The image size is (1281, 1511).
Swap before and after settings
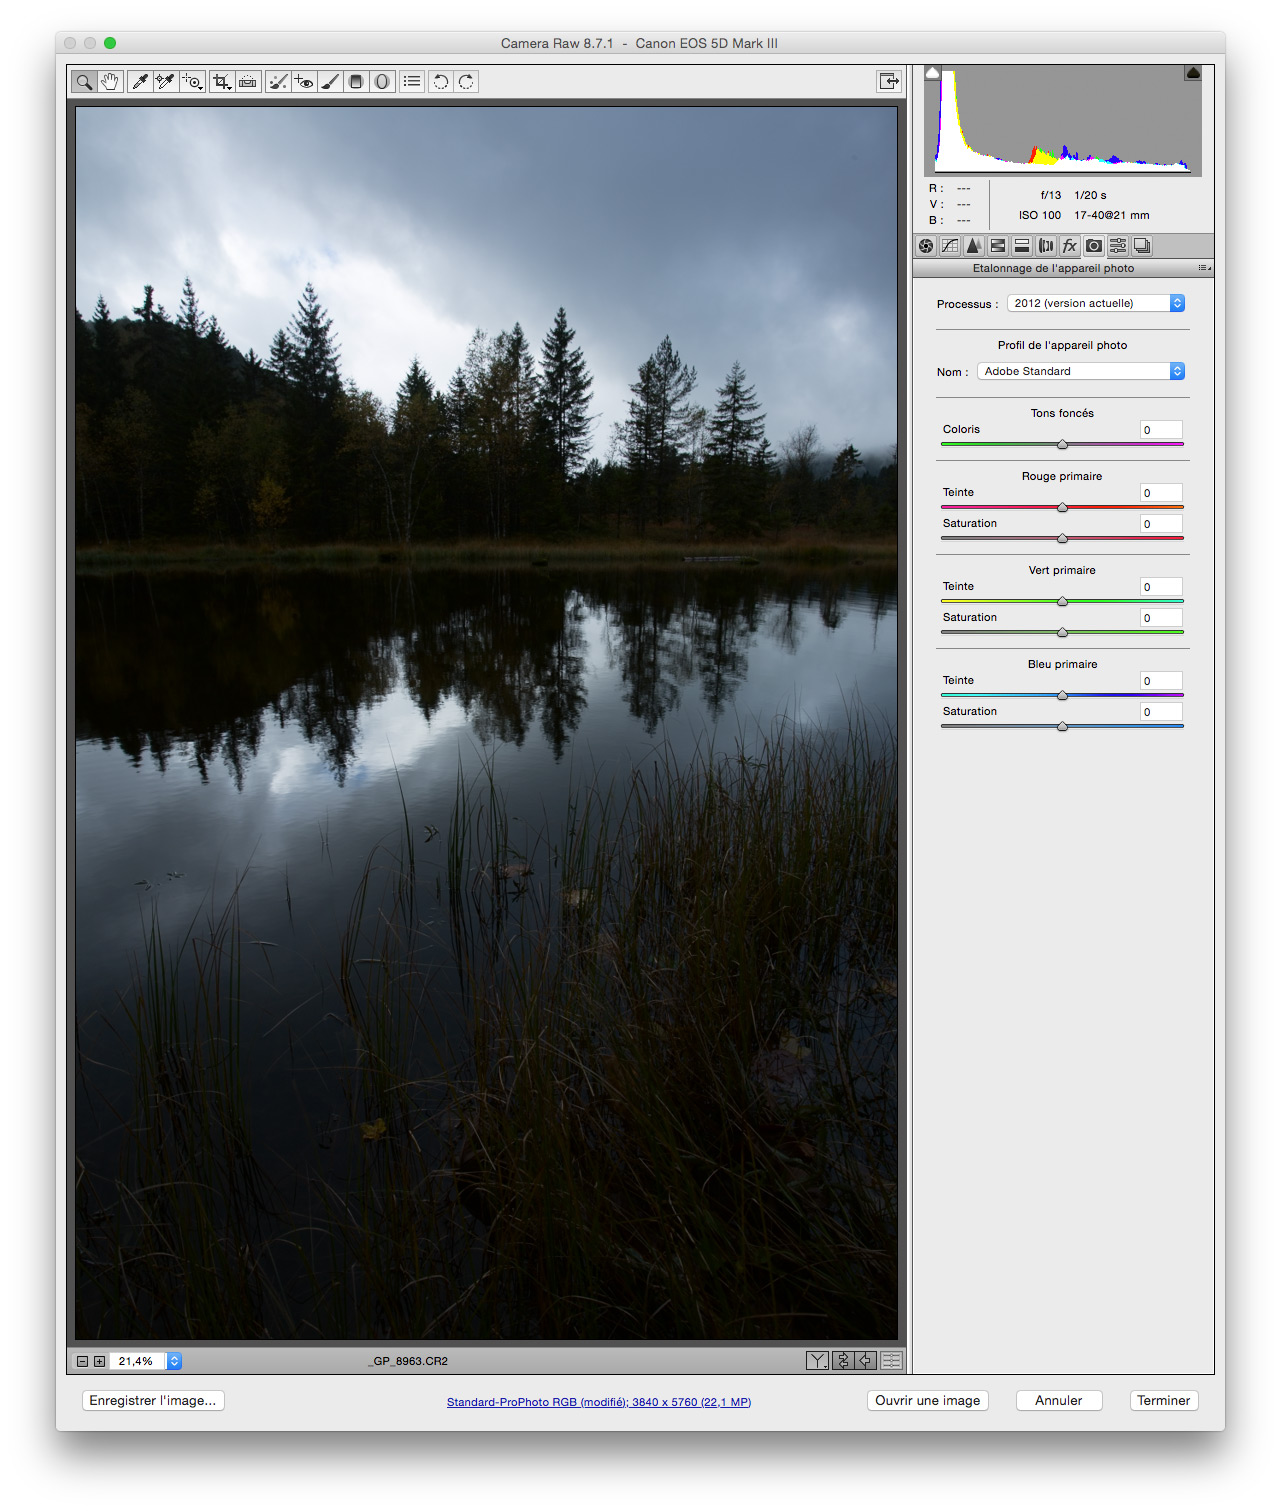tap(842, 1361)
